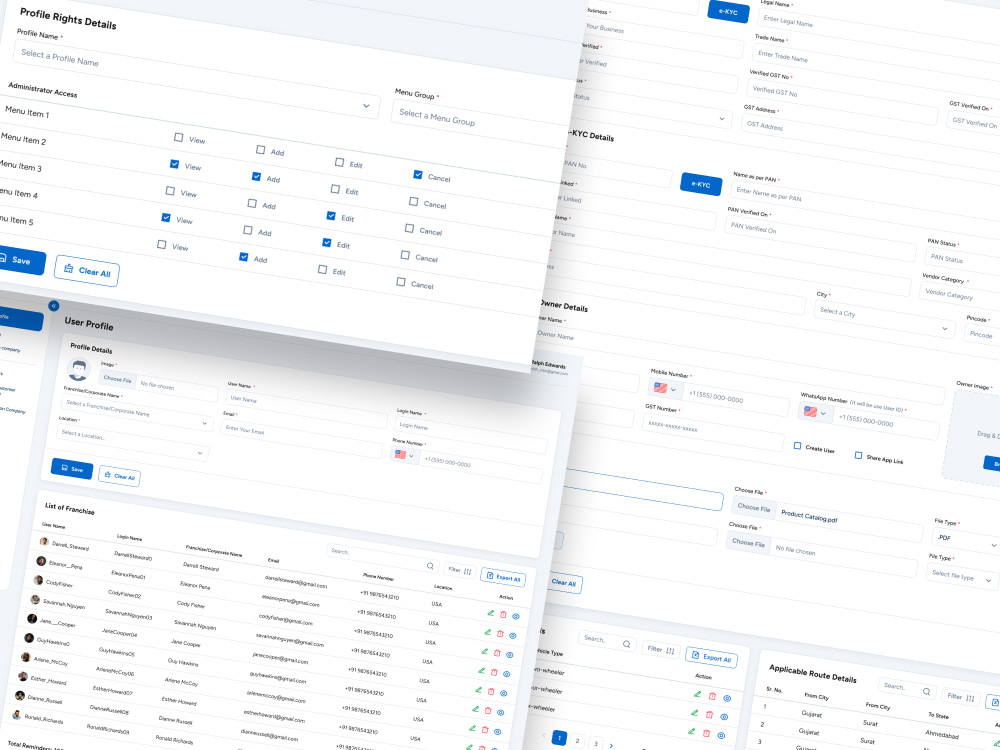Click the magnifier icon in Applicable Route Details search

click(x=927, y=691)
